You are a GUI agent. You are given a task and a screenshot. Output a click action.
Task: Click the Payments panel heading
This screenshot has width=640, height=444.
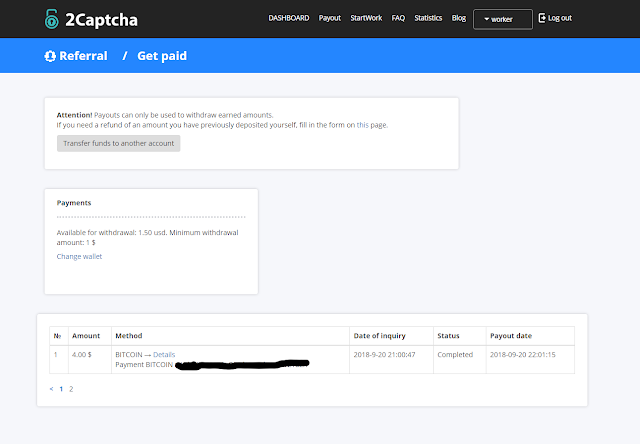tap(74, 203)
